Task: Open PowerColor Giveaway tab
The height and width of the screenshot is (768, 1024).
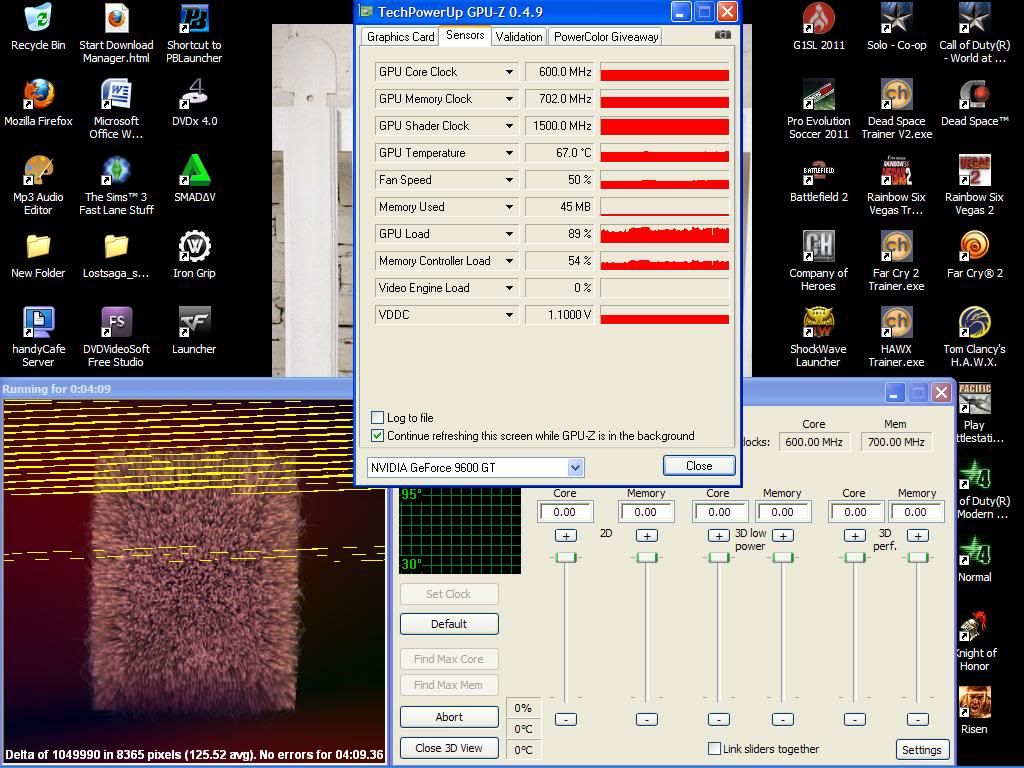Action: (606, 37)
